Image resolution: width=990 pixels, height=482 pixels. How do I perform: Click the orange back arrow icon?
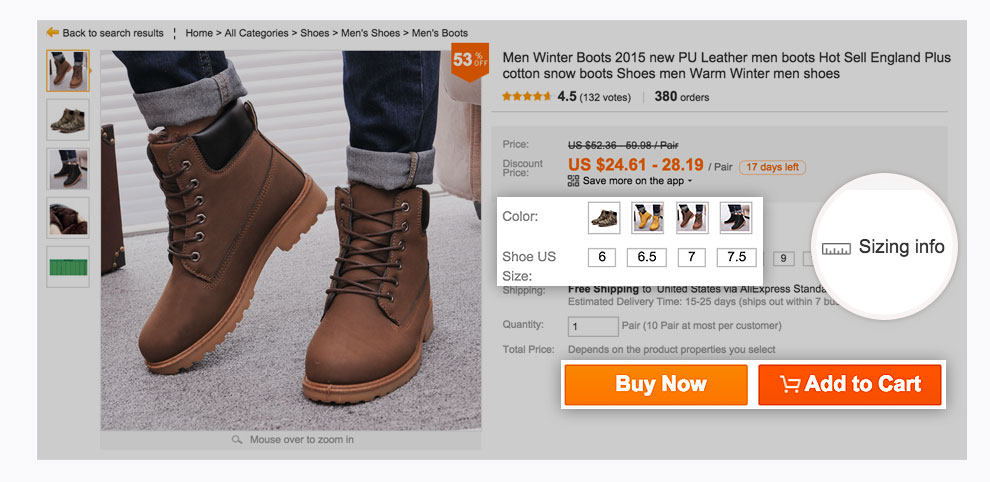[x=52, y=33]
